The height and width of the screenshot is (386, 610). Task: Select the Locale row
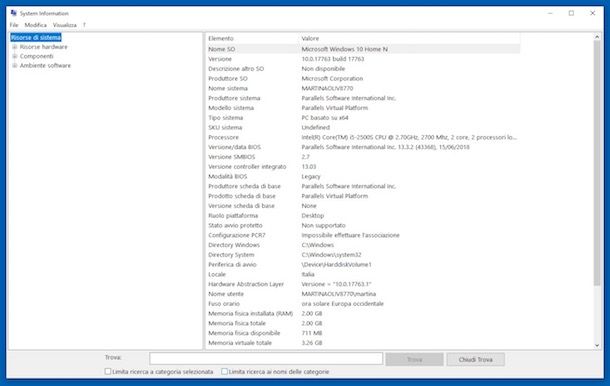363,274
